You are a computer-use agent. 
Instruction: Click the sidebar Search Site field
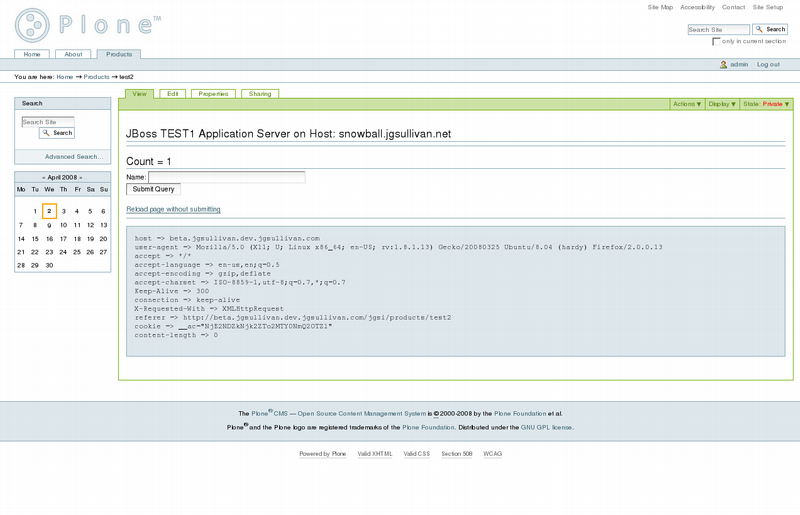48,122
